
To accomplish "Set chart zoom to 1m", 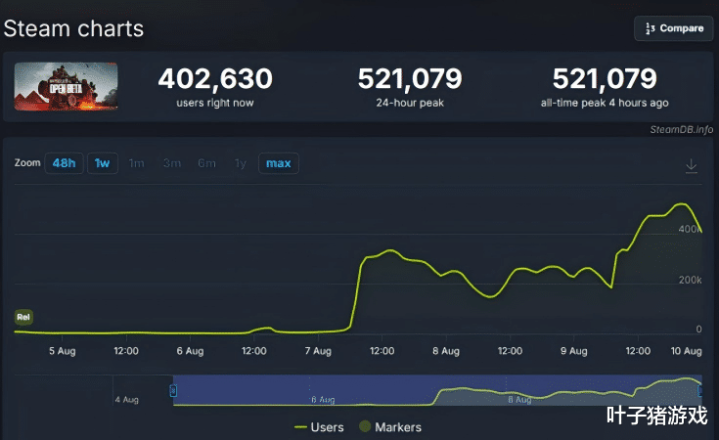I will (137, 163).
